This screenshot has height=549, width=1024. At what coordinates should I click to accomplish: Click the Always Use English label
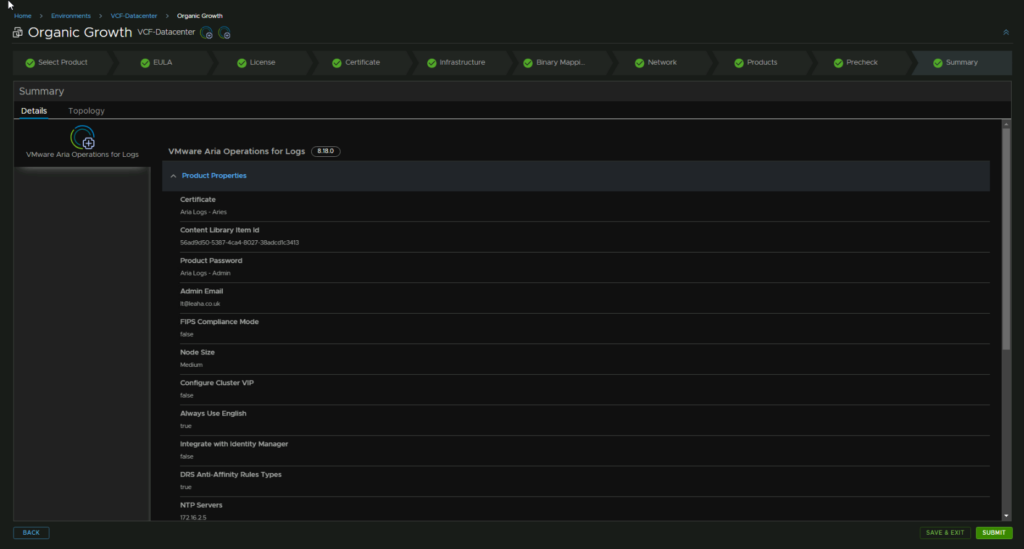[213, 413]
